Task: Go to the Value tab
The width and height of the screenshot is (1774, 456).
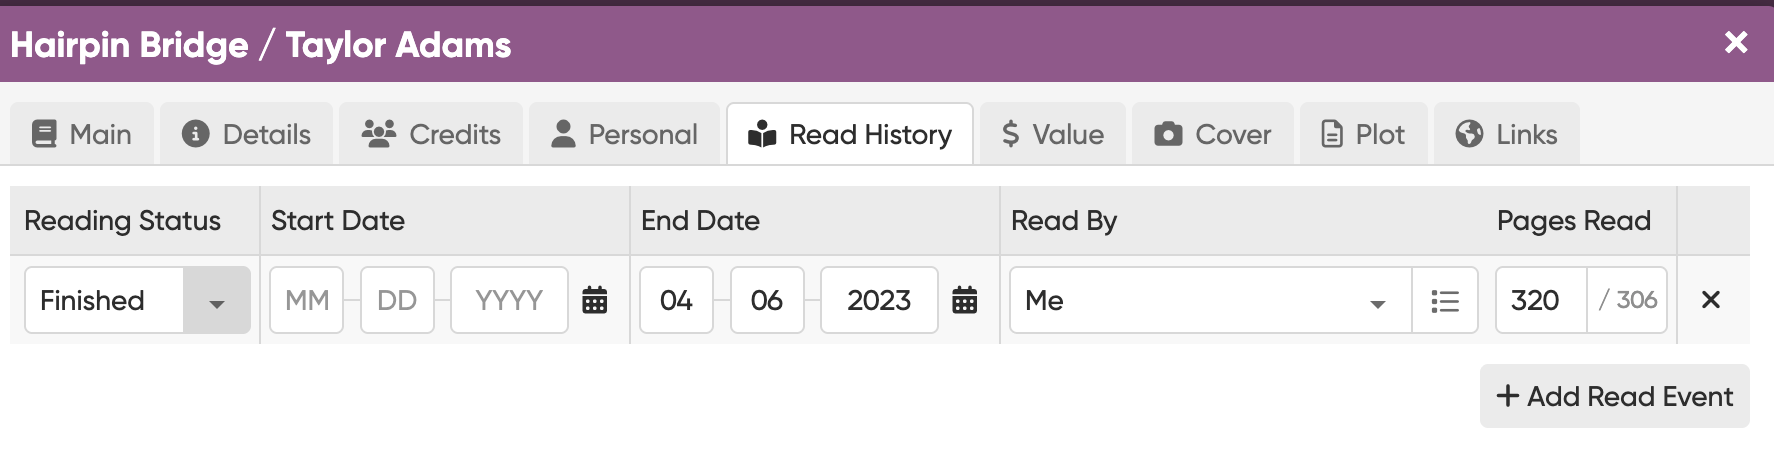Action: click(1053, 134)
